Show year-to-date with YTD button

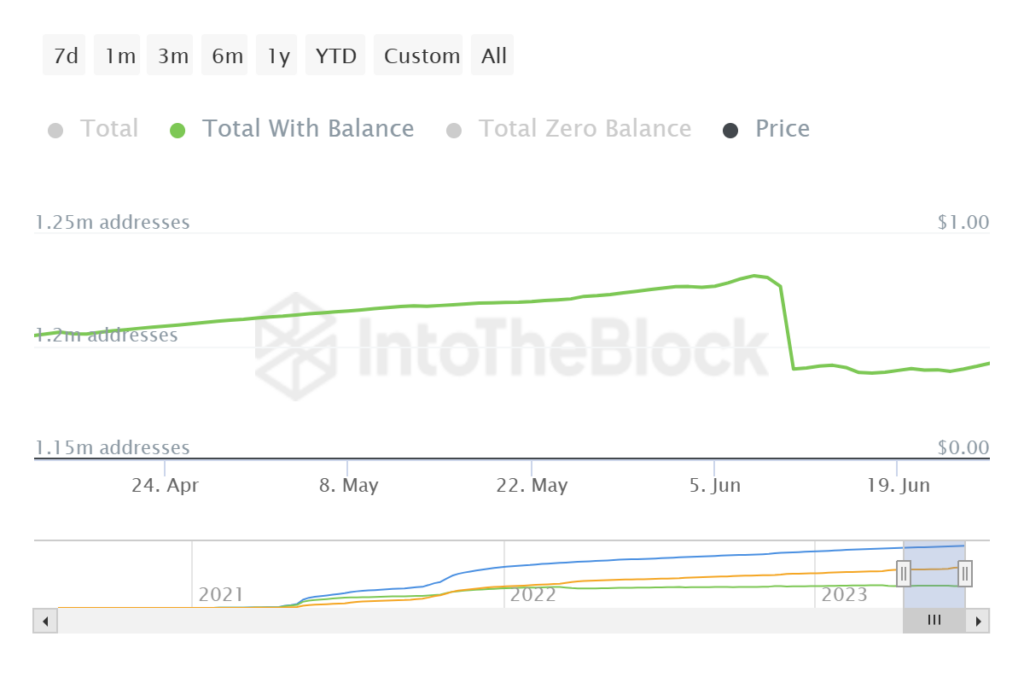(x=336, y=56)
